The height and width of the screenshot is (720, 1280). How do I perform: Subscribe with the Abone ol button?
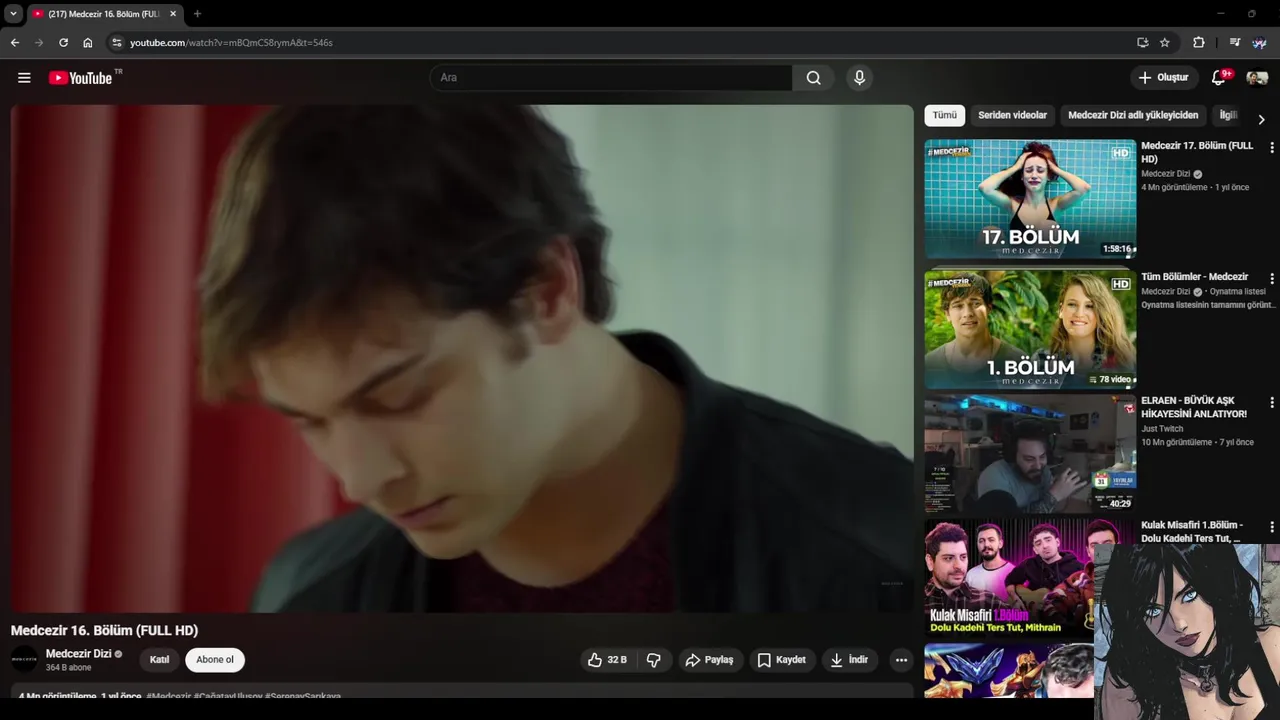(215, 660)
